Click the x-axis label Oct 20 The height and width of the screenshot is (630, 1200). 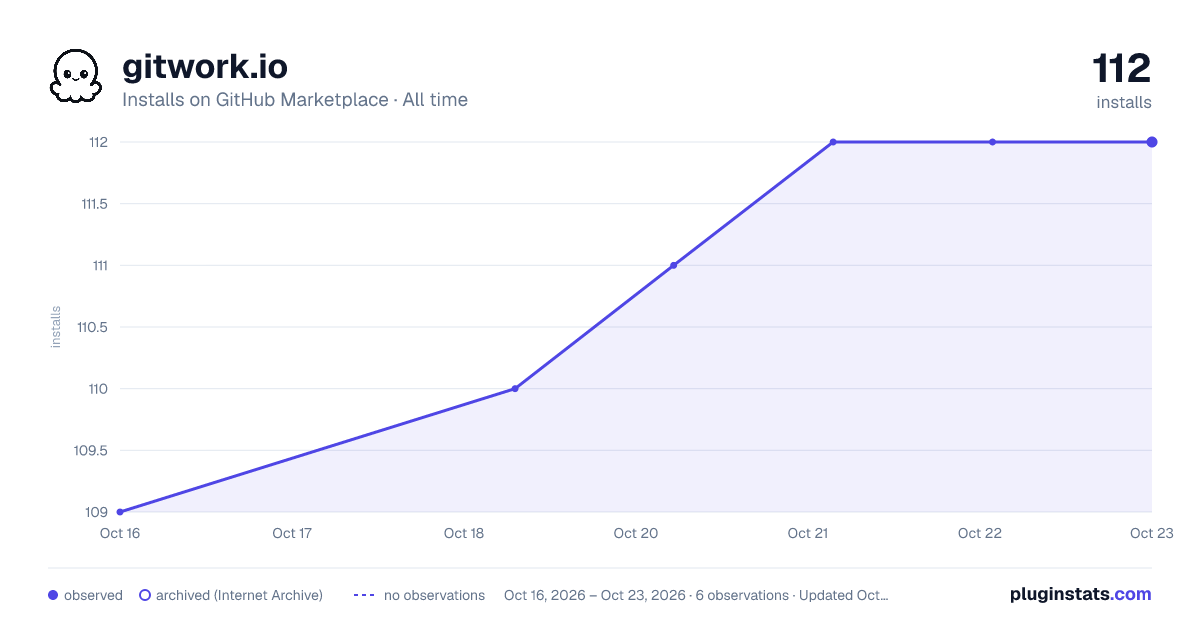point(636,533)
